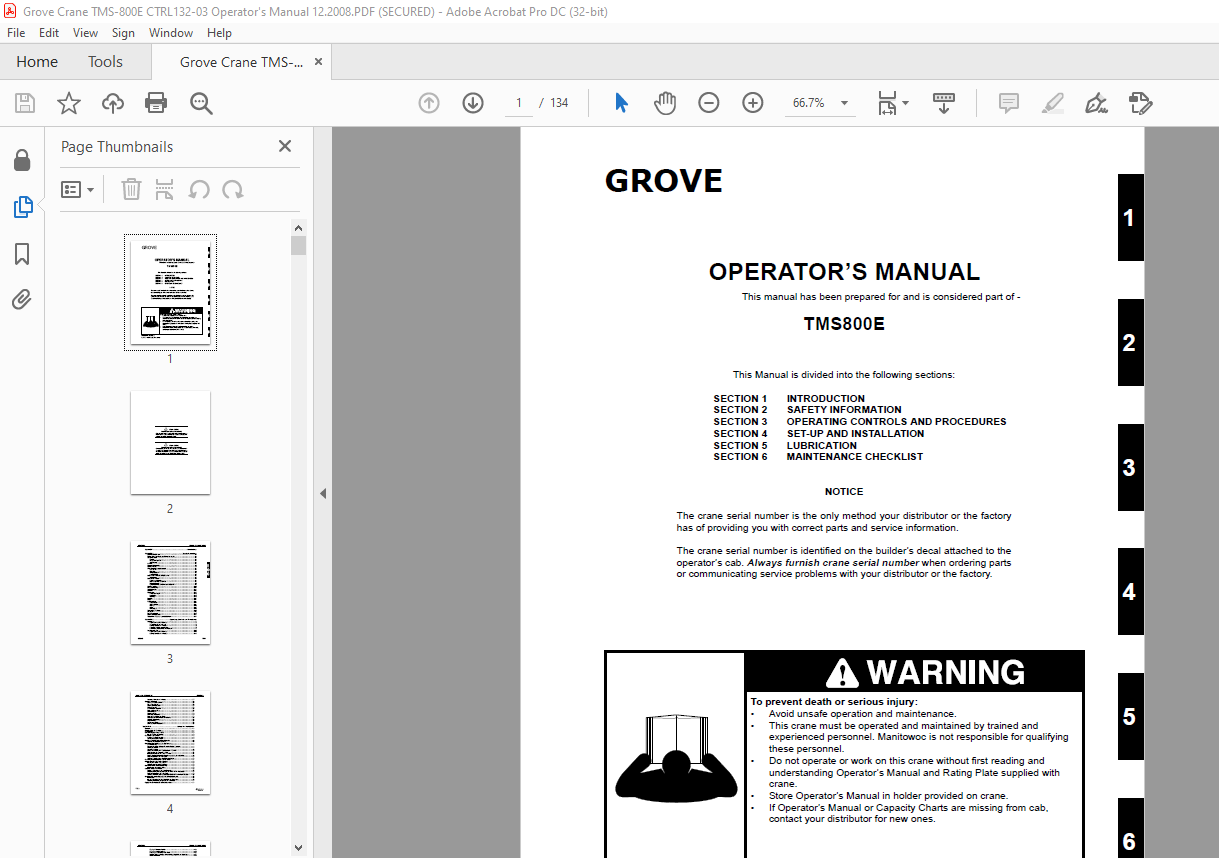Open the Sign document pen tool

click(x=1096, y=103)
